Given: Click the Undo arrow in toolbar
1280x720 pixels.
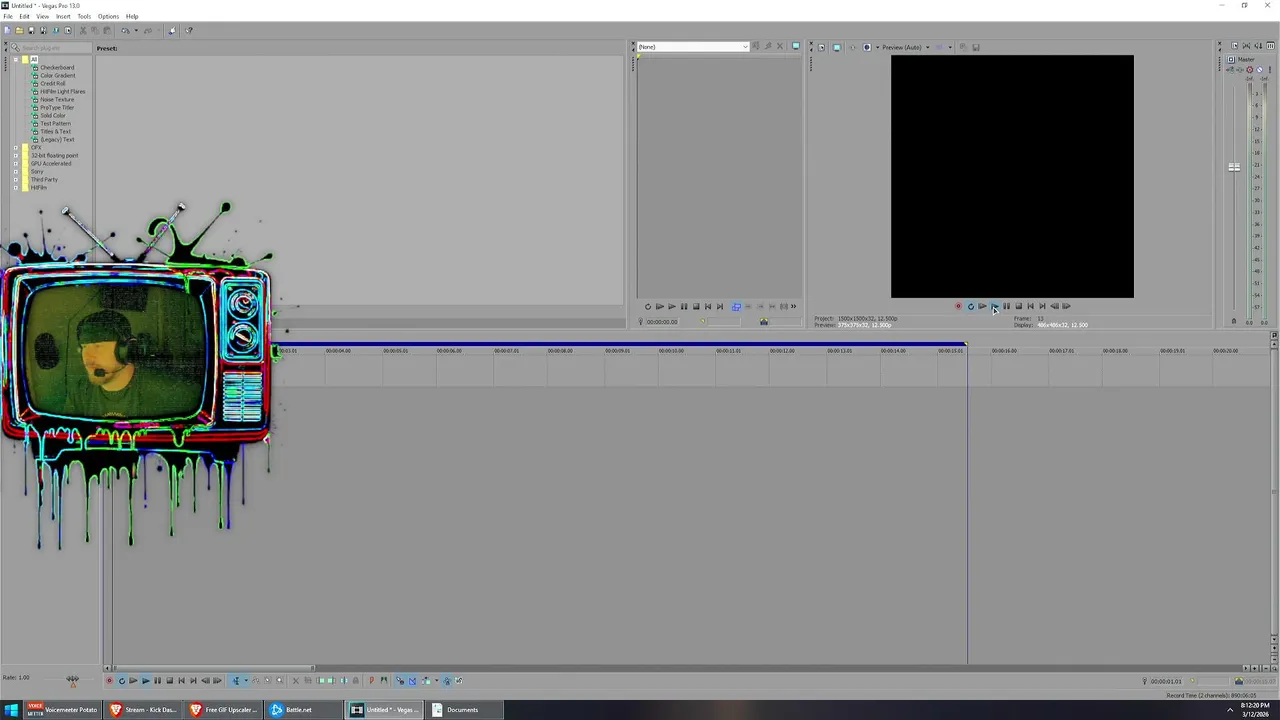Looking at the screenshot, I should [x=125, y=30].
